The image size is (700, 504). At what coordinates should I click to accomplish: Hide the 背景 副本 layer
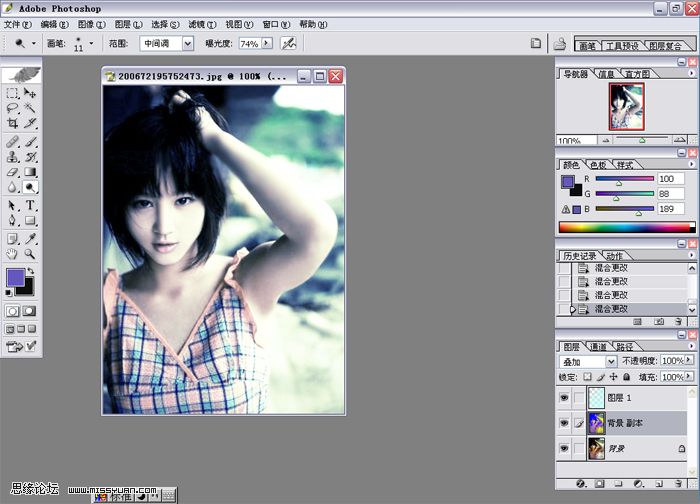[x=564, y=423]
